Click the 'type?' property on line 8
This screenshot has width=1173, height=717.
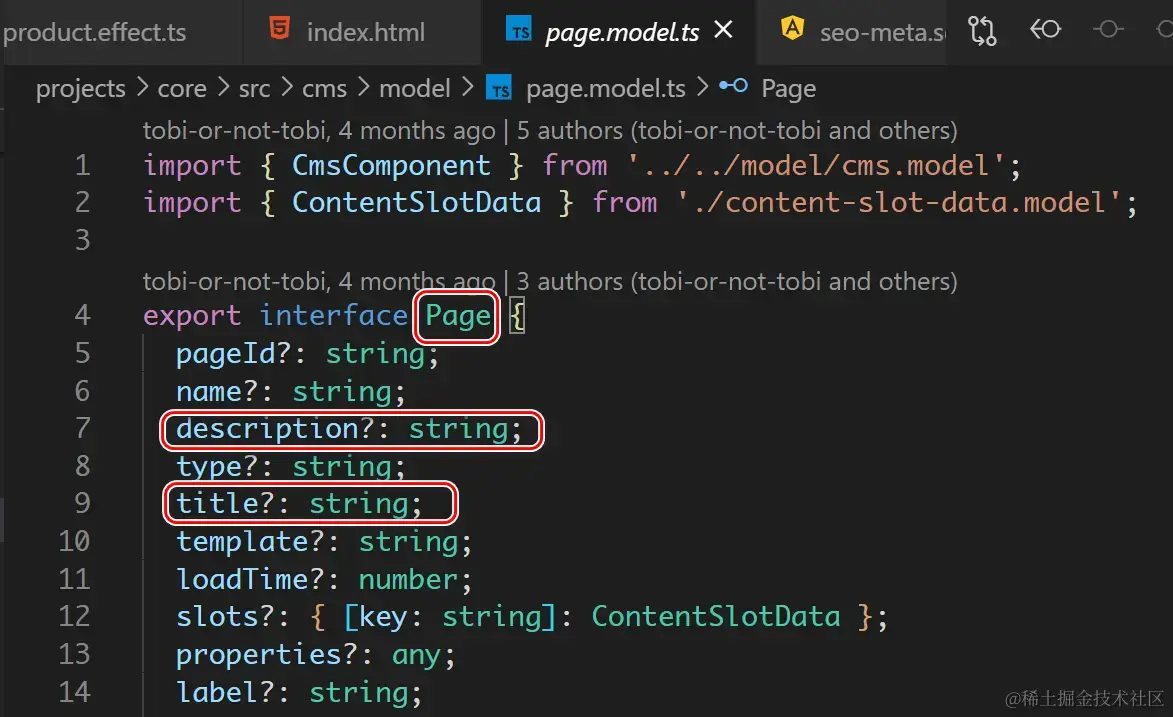pos(216,467)
